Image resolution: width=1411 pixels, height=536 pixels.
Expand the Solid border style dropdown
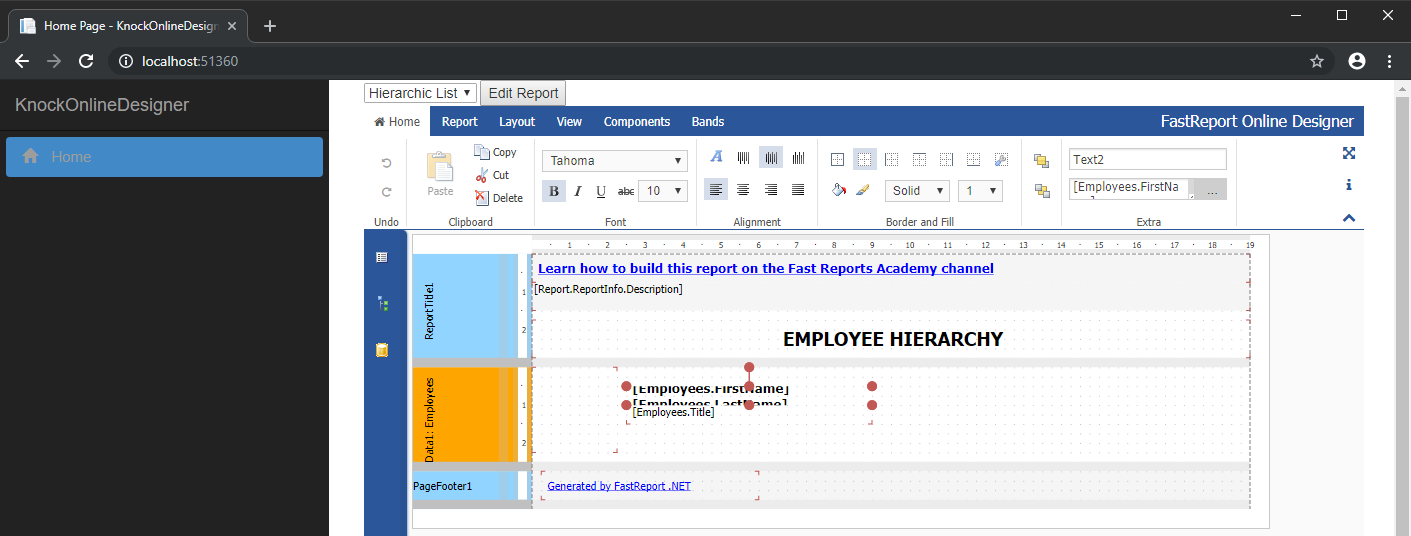click(918, 191)
